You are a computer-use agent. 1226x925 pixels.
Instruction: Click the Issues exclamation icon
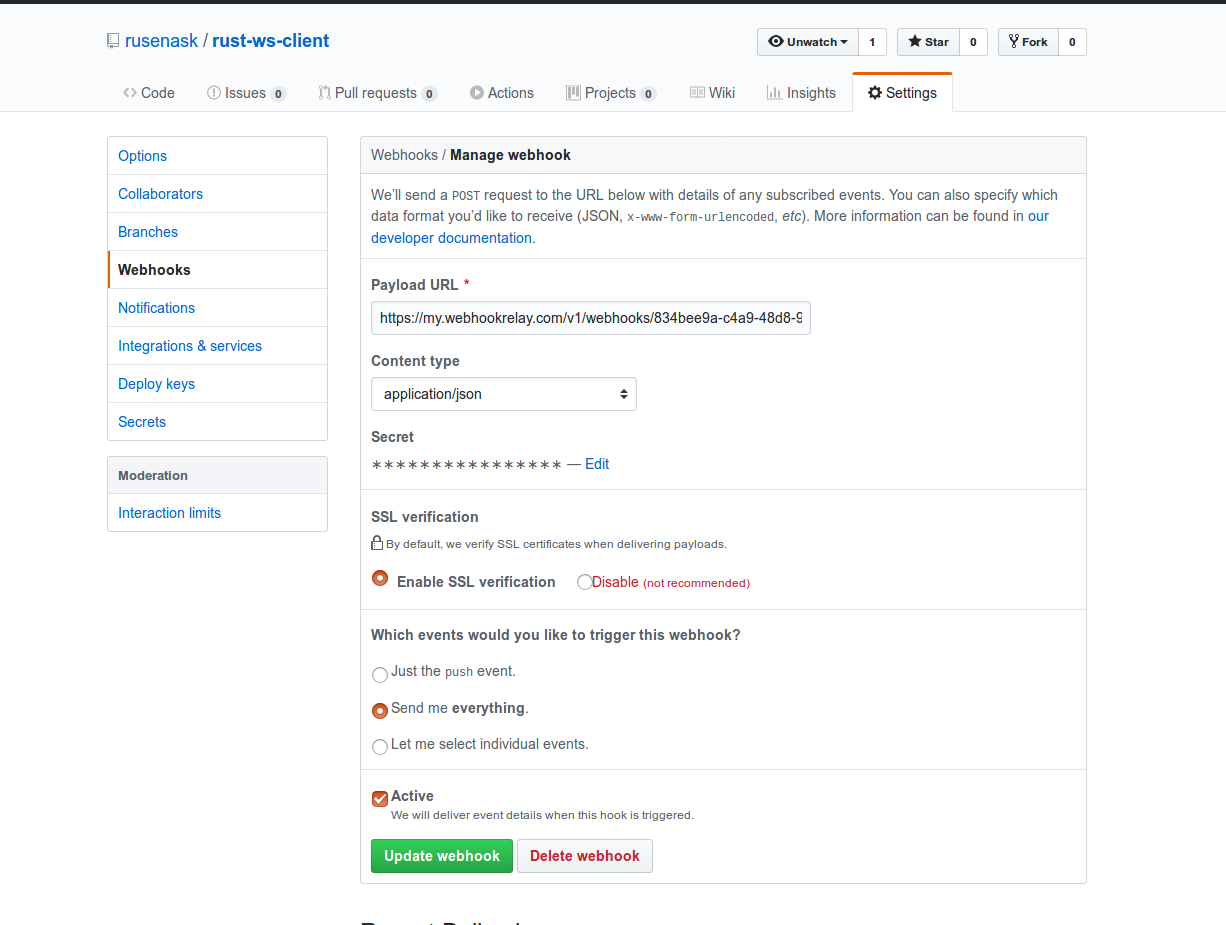tap(213, 92)
